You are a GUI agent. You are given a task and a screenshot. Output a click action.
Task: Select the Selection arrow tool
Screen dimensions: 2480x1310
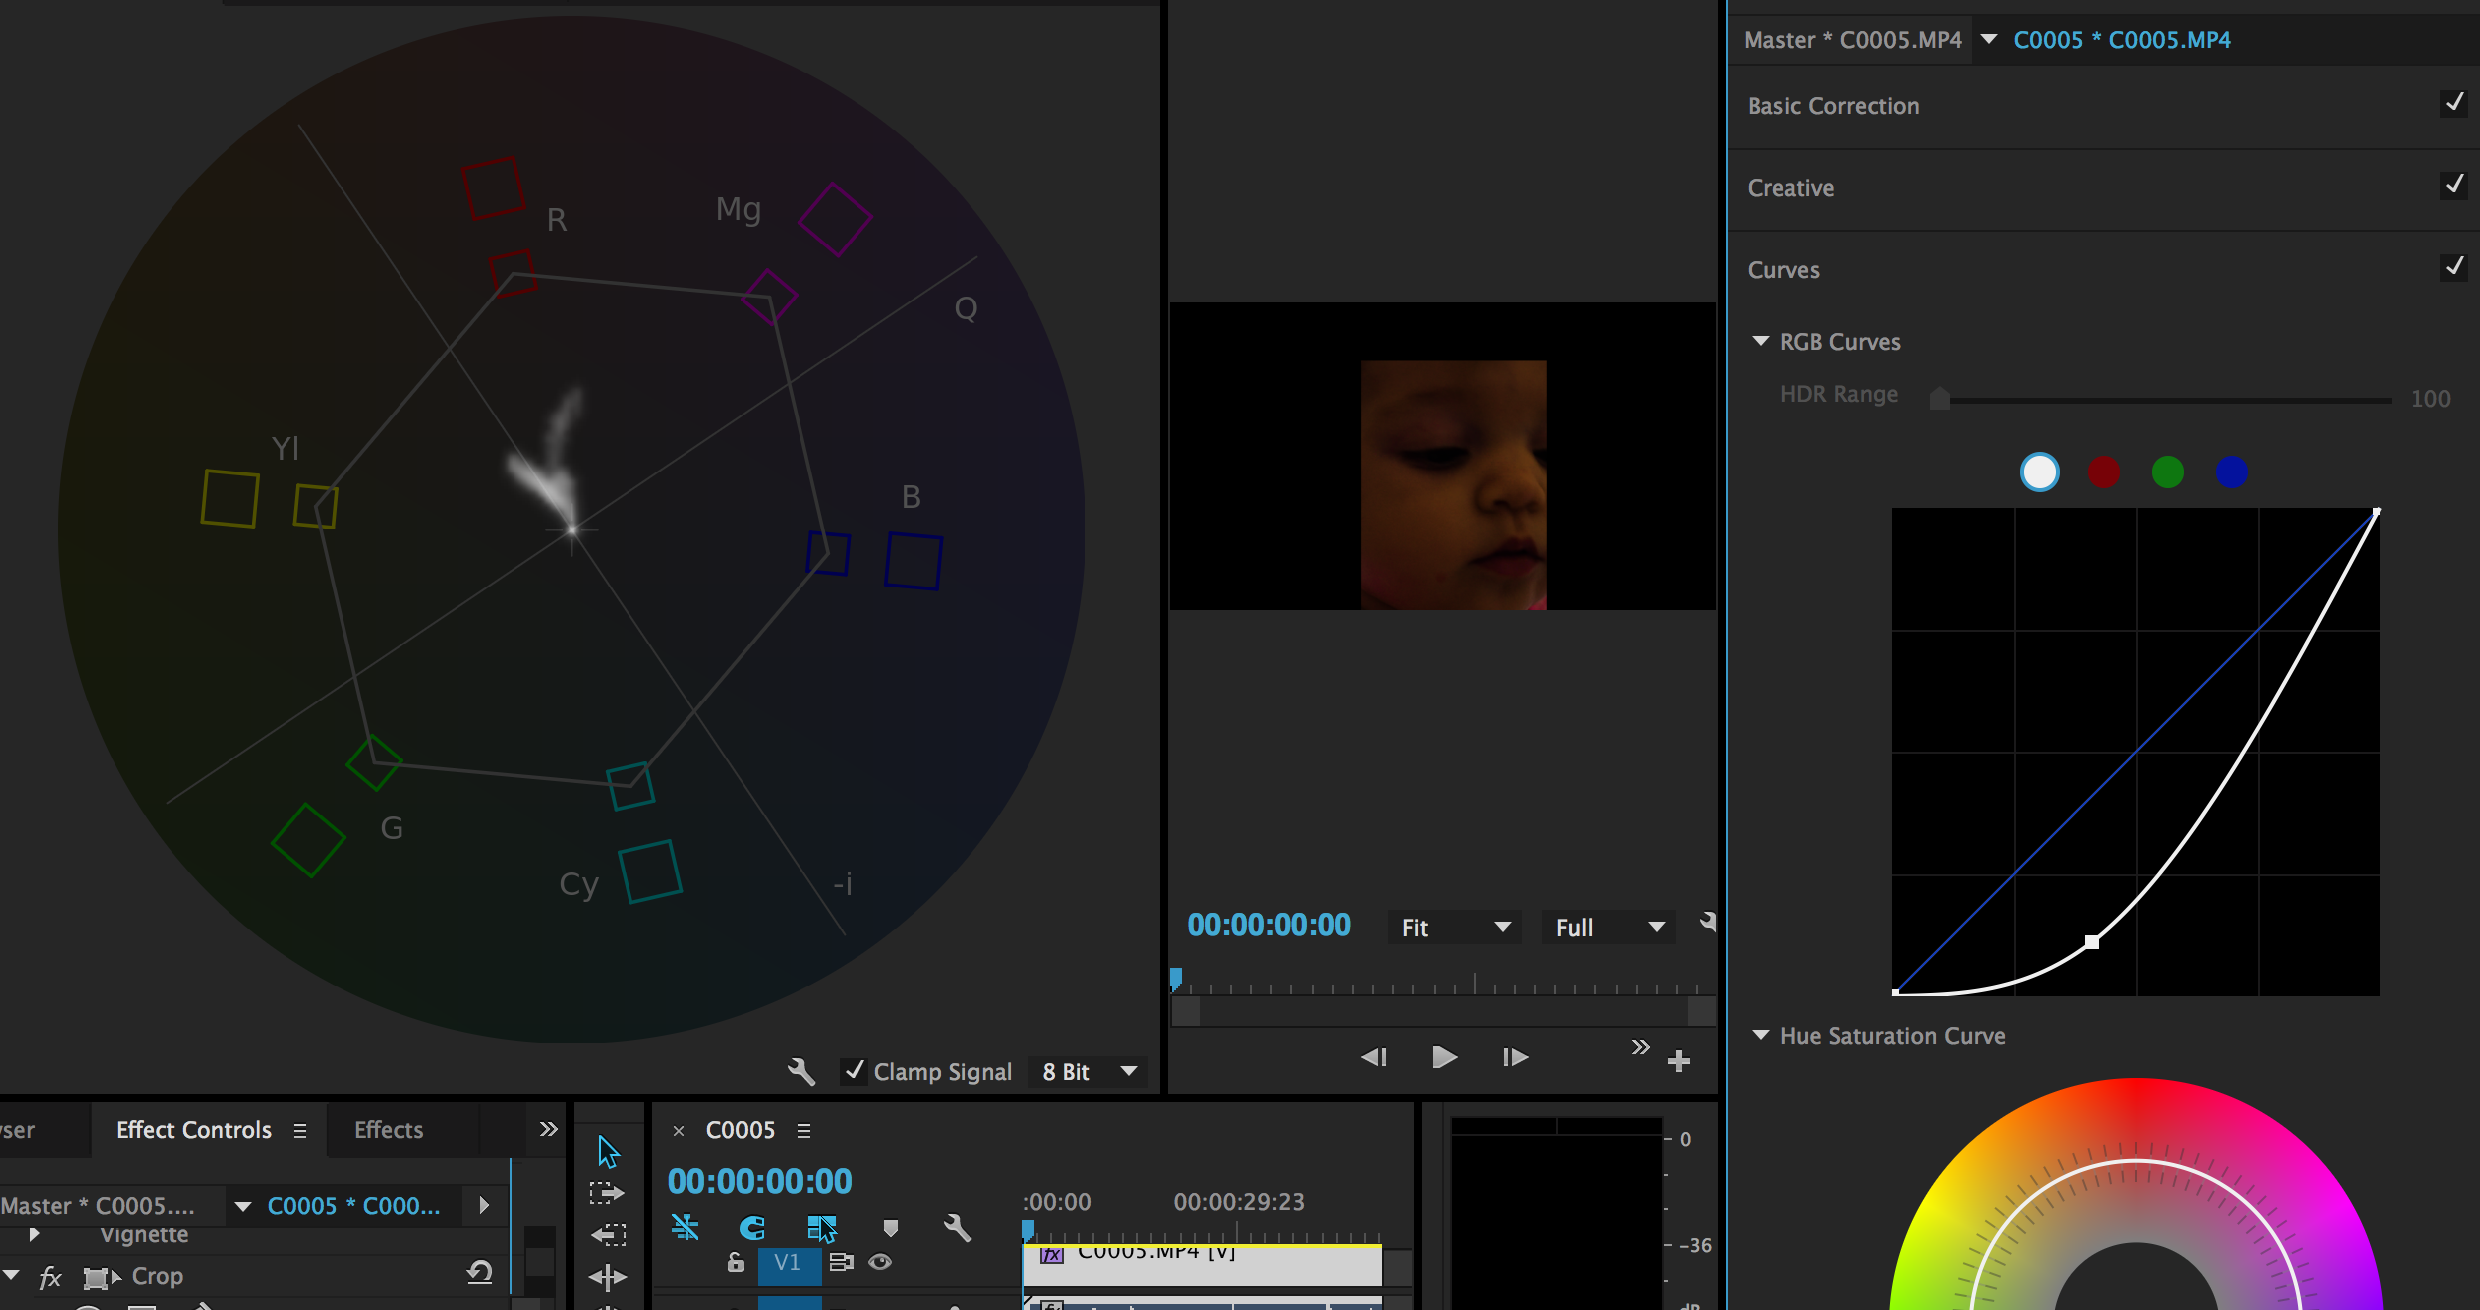tap(608, 1151)
